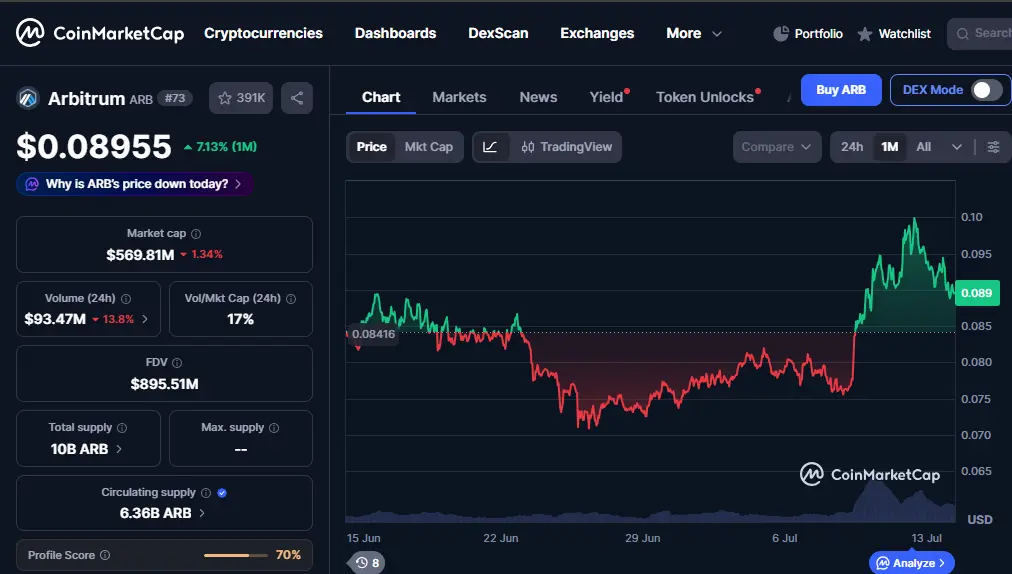The height and width of the screenshot is (574, 1012).
Task: Click the CoinMarketCap logo icon
Action: 30,33
